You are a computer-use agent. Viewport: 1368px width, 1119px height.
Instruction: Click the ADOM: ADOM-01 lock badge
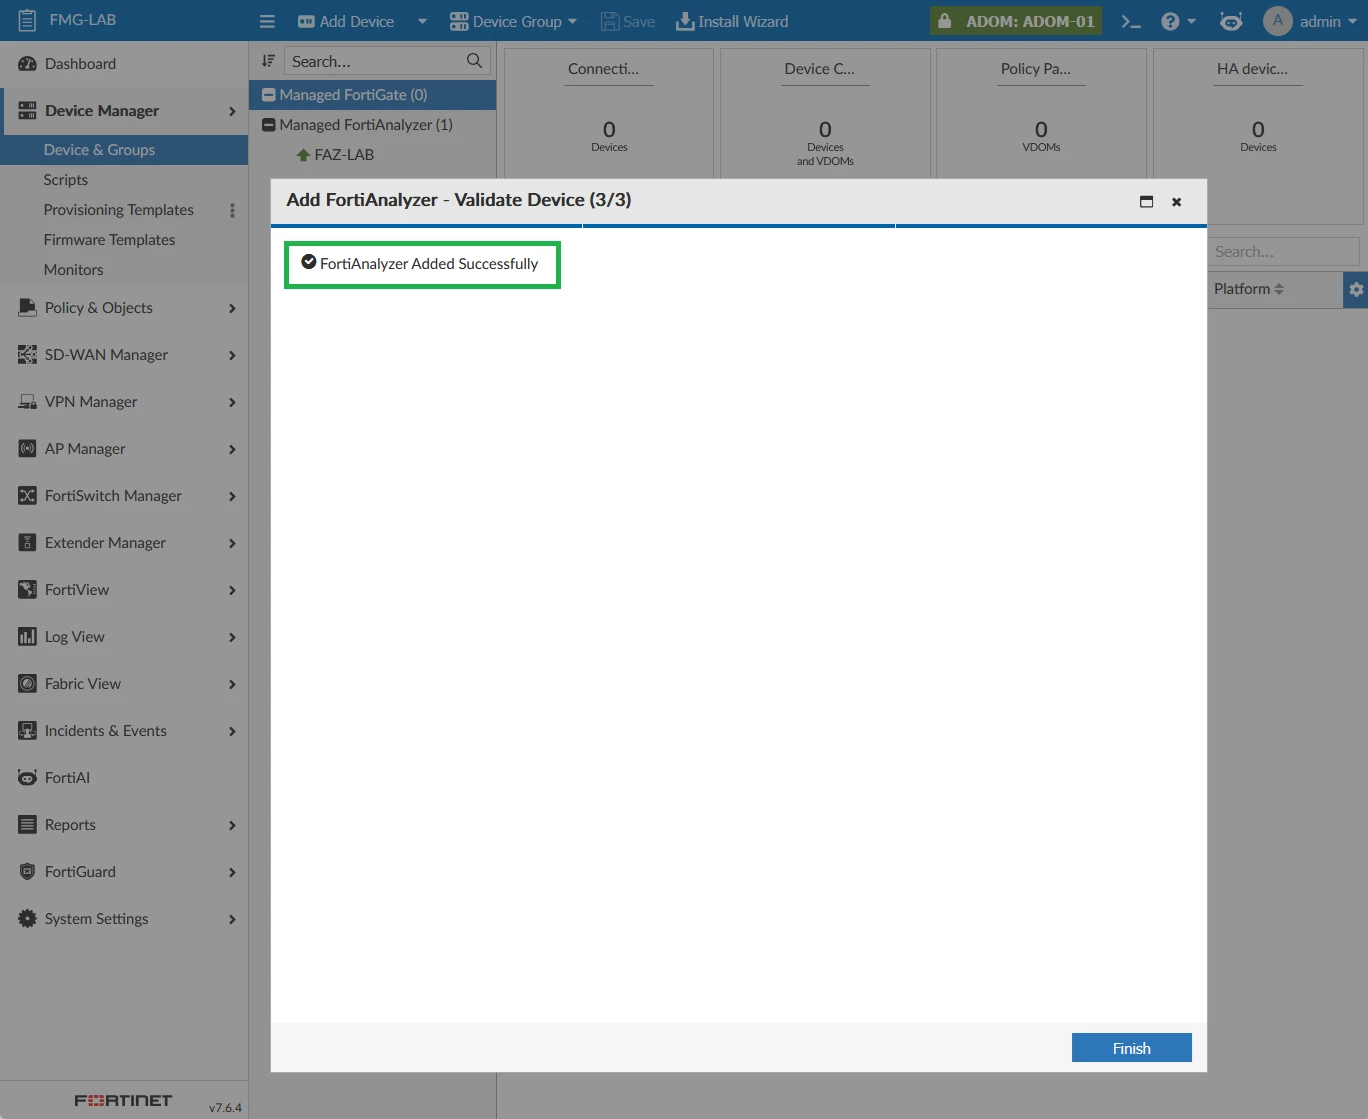pyautogui.click(x=1016, y=21)
